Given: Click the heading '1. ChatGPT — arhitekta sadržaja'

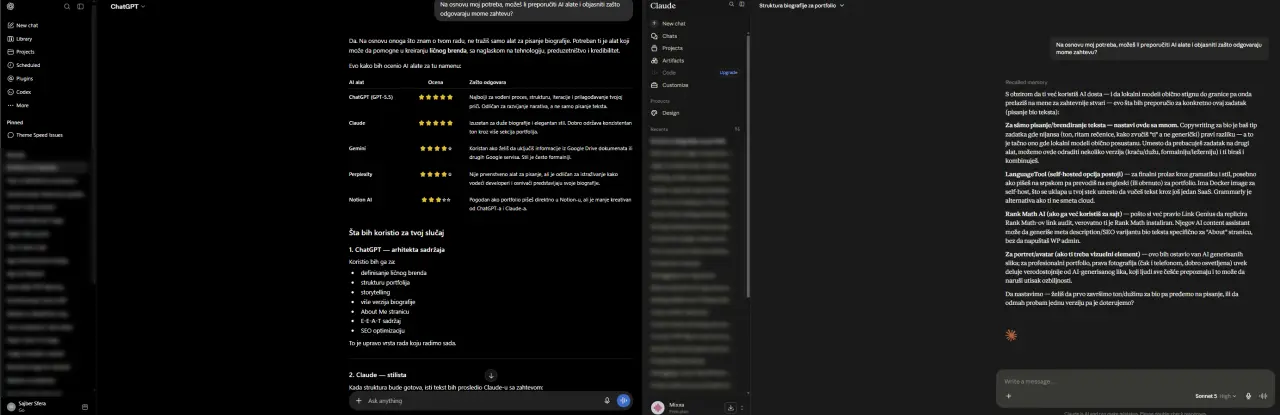Looking at the screenshot, I should [x=396, y=248].
